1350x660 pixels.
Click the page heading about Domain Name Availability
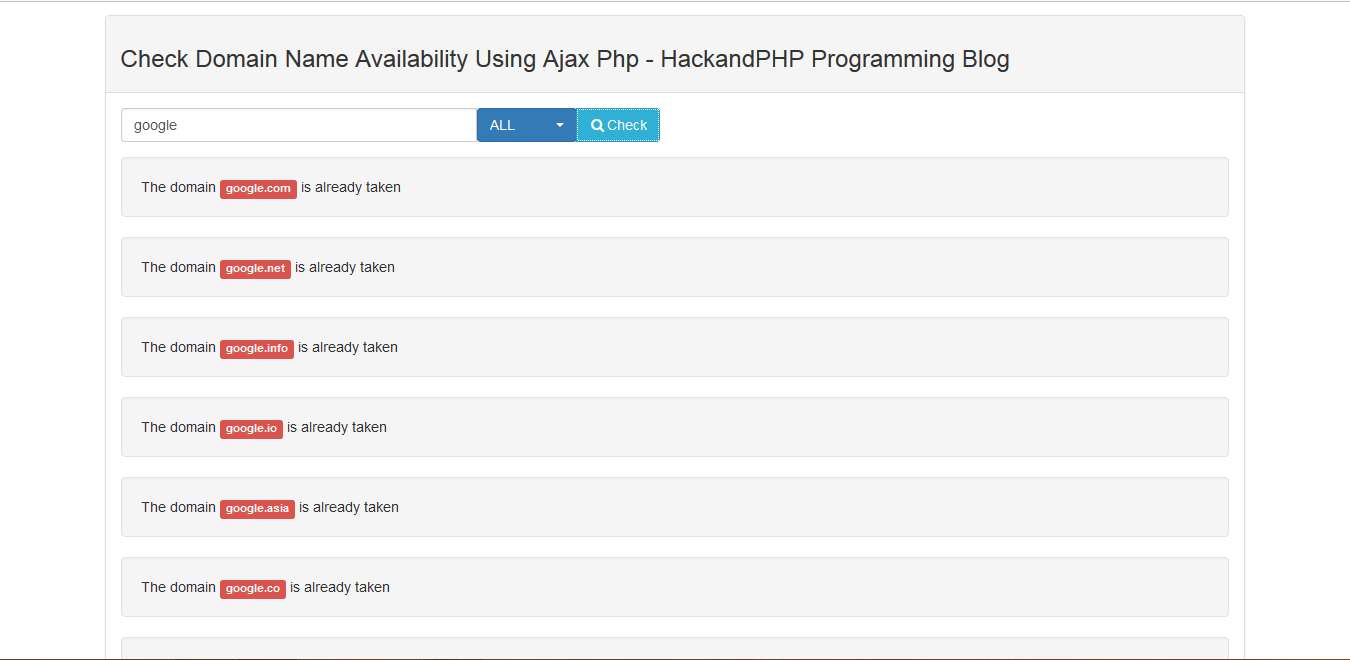coord(565,59)
